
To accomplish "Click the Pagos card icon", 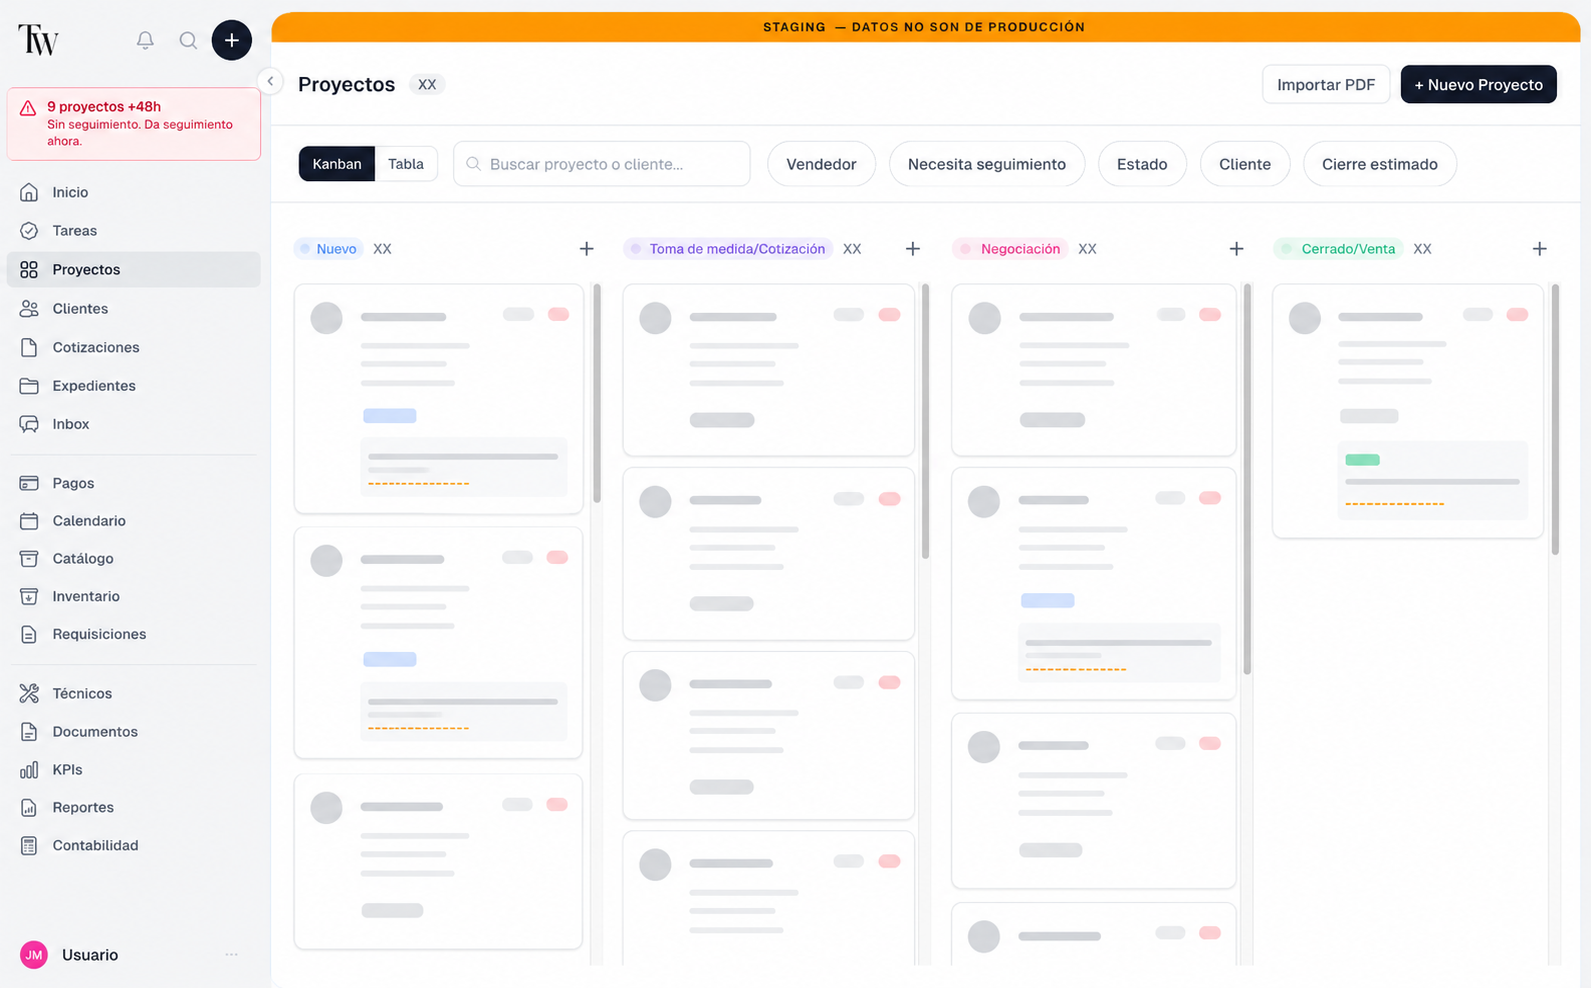I will pyautogui.click(x=29, y=483).
